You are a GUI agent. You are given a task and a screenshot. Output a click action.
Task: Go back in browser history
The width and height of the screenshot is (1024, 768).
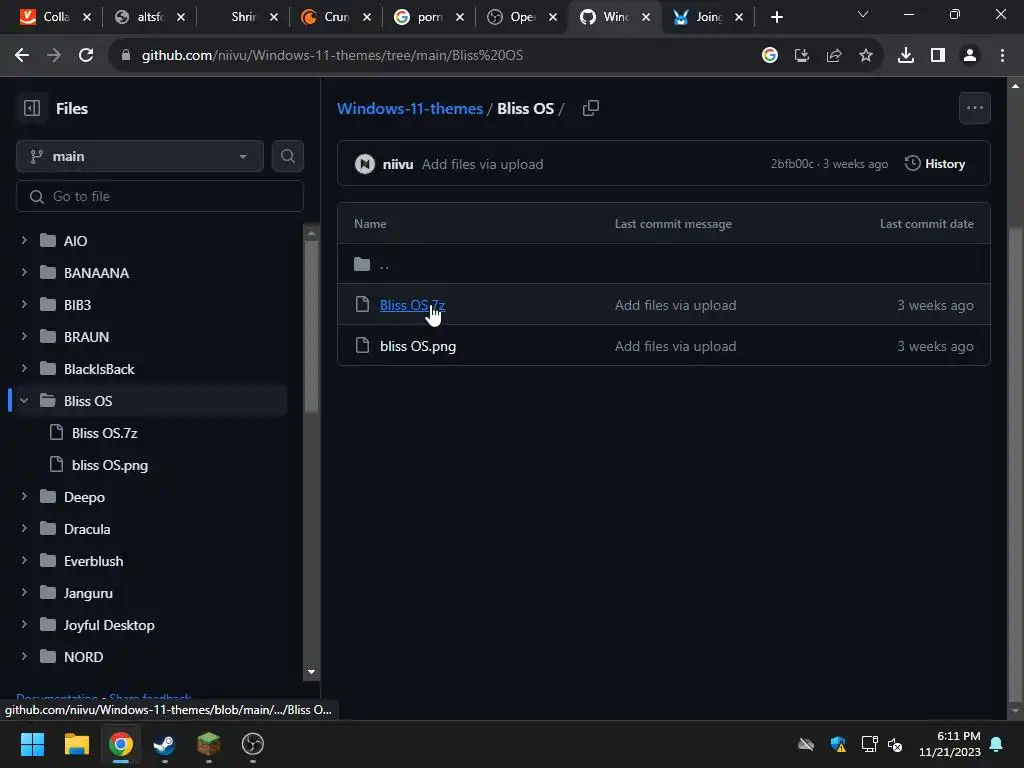(22, 56)
